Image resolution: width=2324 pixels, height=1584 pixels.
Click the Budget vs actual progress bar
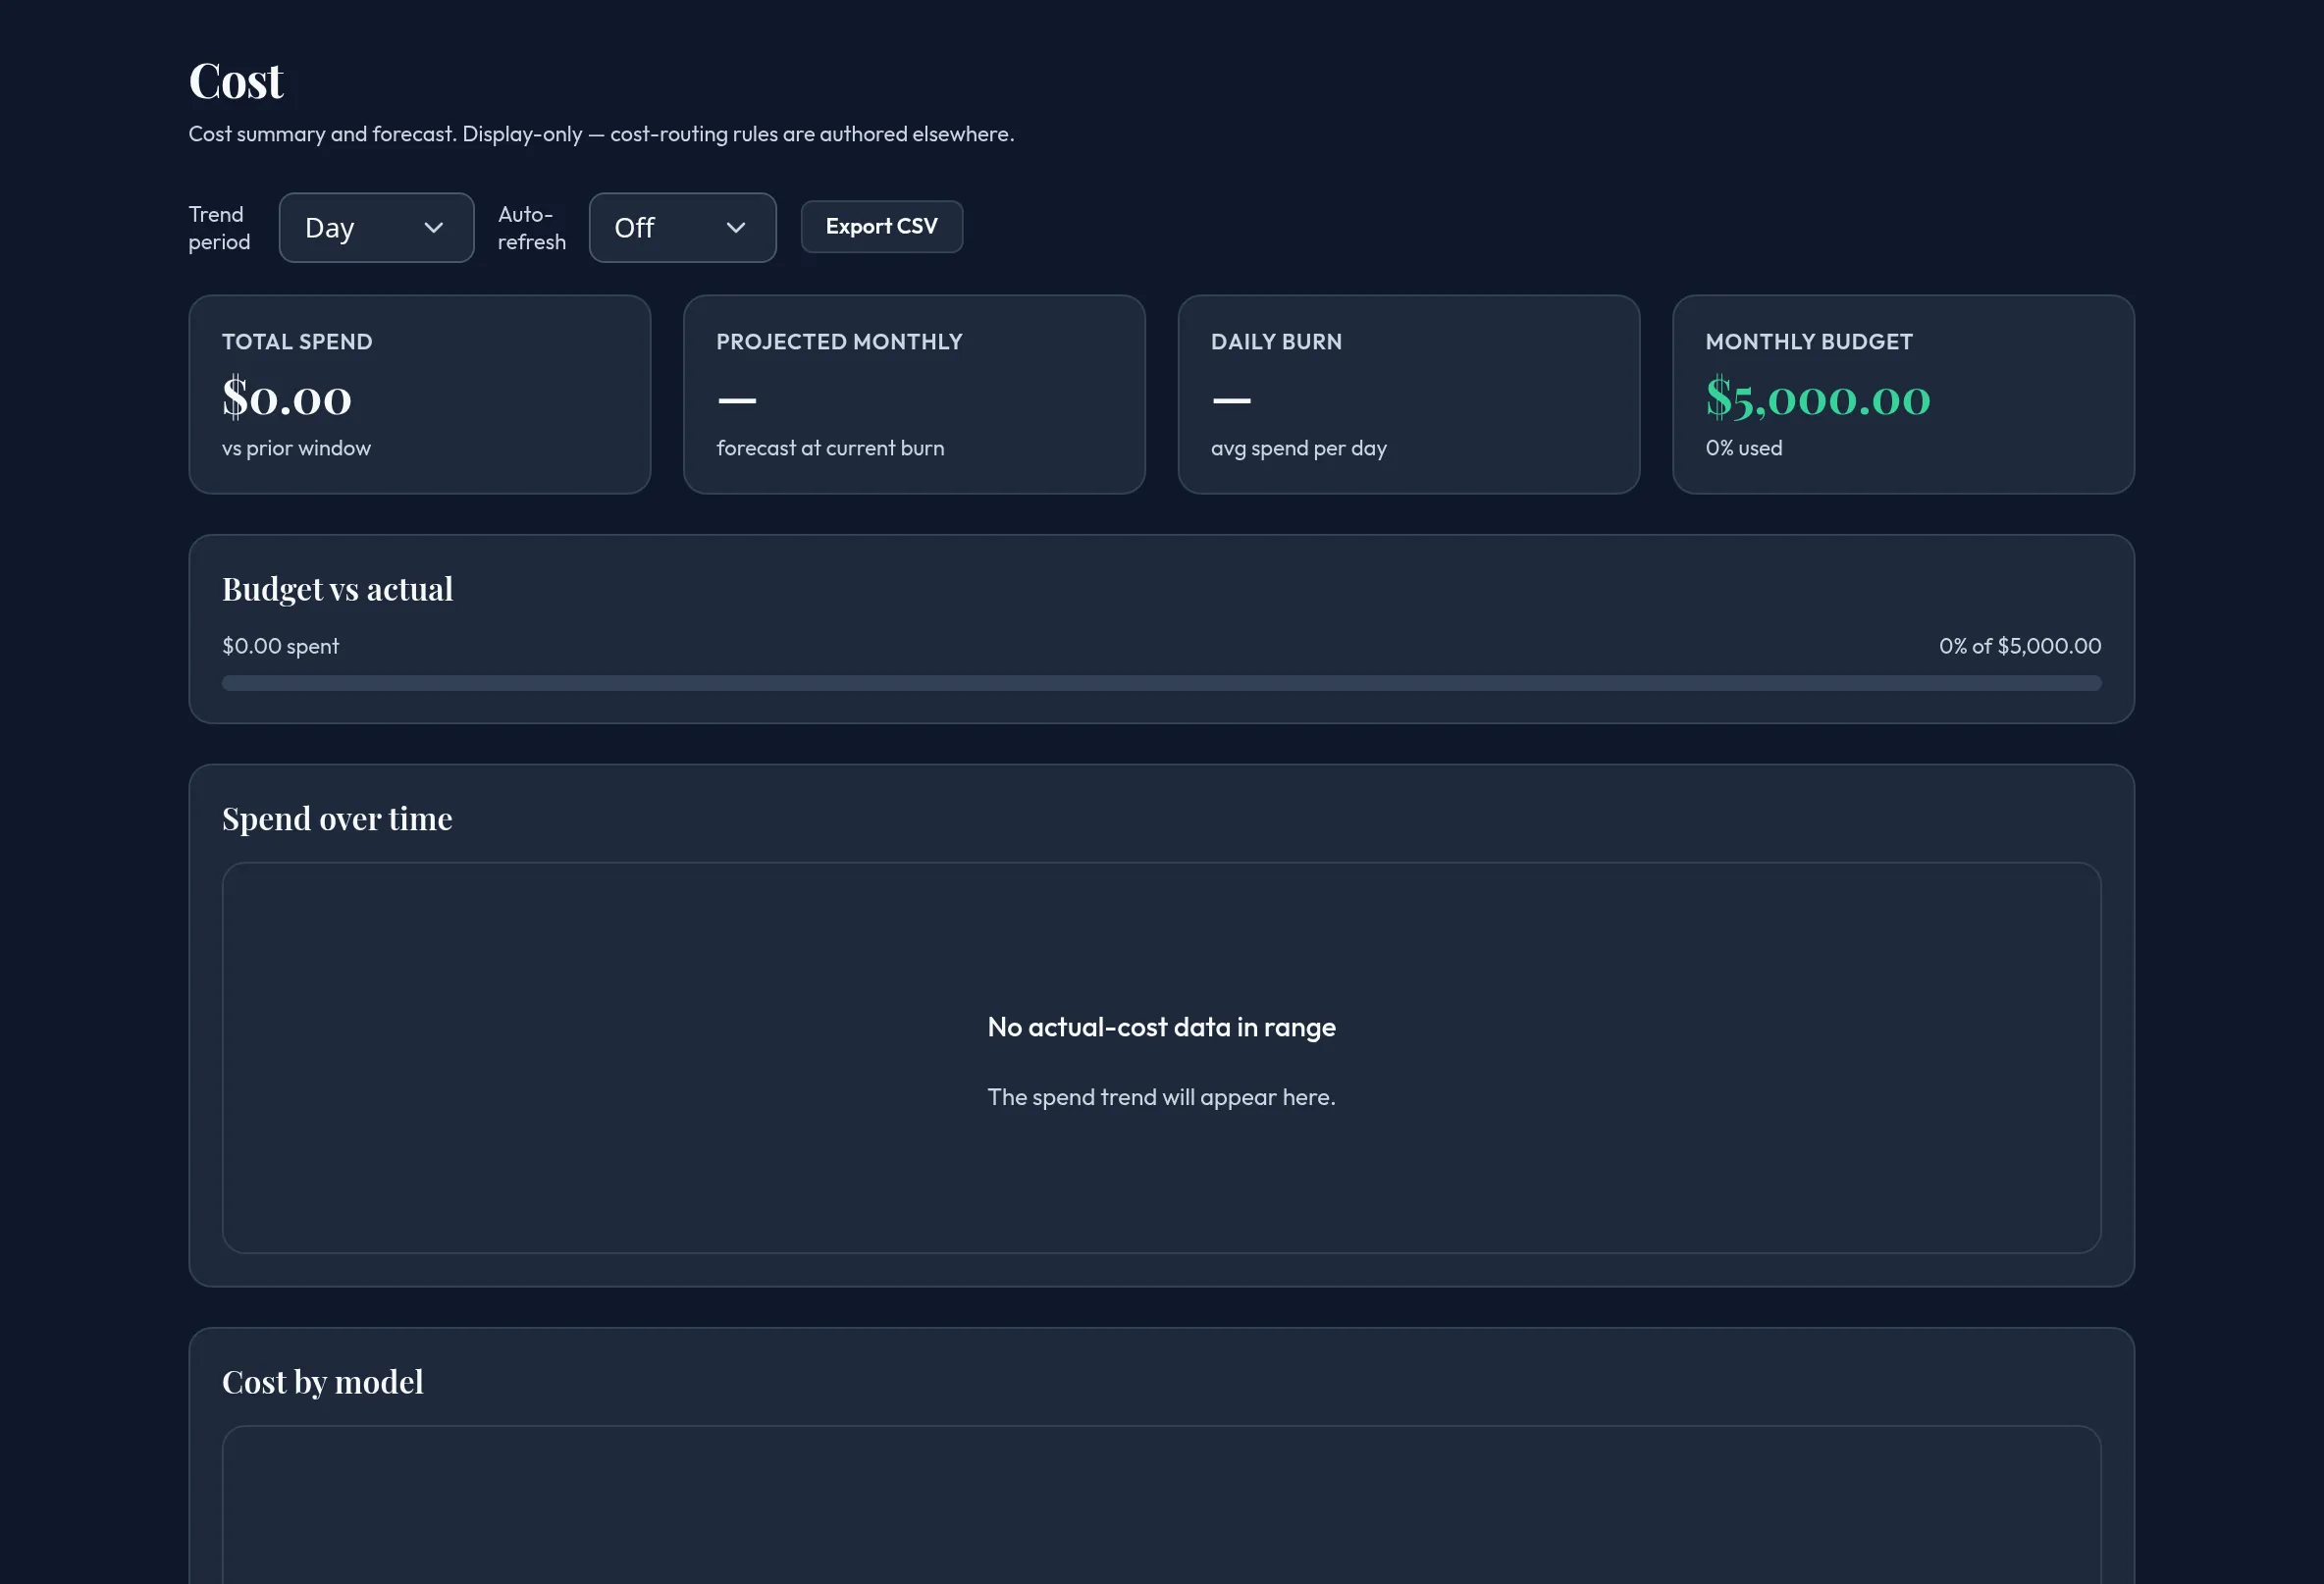tap(1161, 683)
